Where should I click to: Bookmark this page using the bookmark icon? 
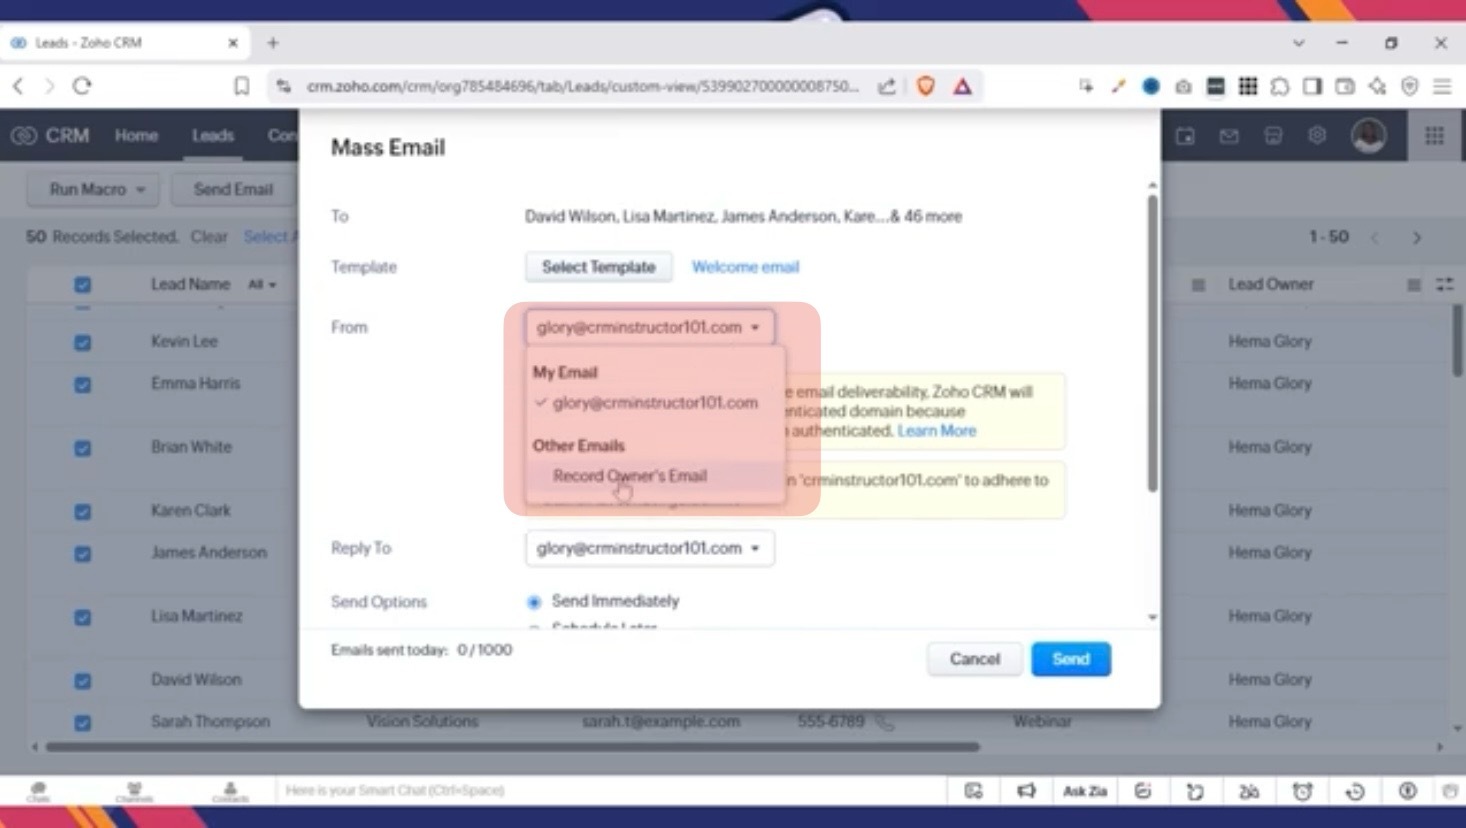point(241,86)
